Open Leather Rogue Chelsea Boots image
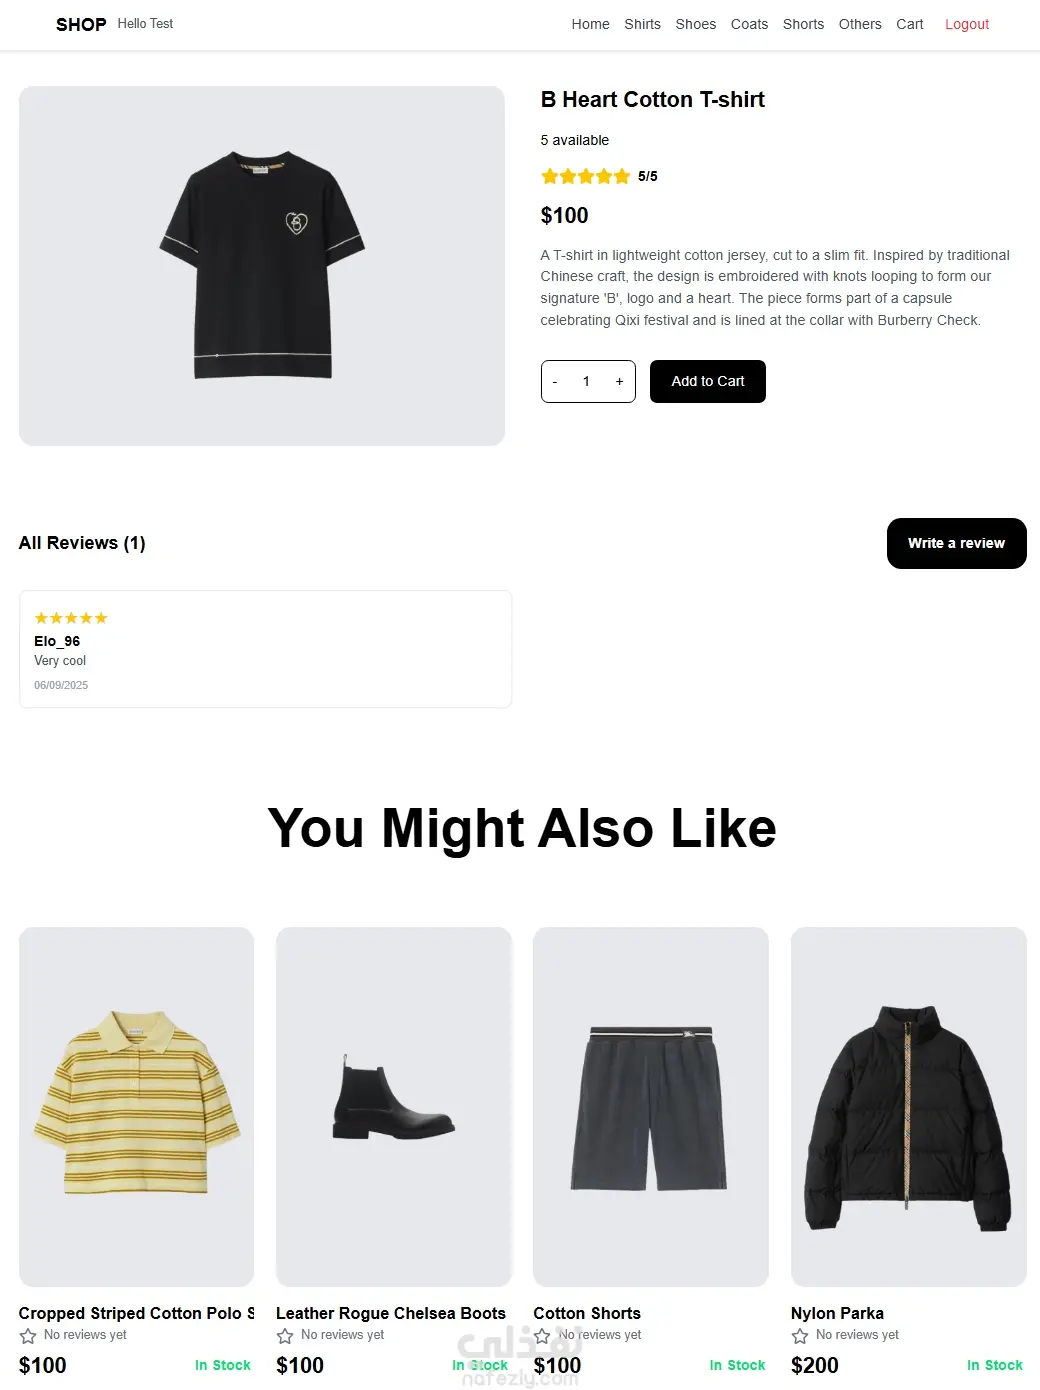The width and height of the screenshot is (1040, 1390). tap(393, 1106)
